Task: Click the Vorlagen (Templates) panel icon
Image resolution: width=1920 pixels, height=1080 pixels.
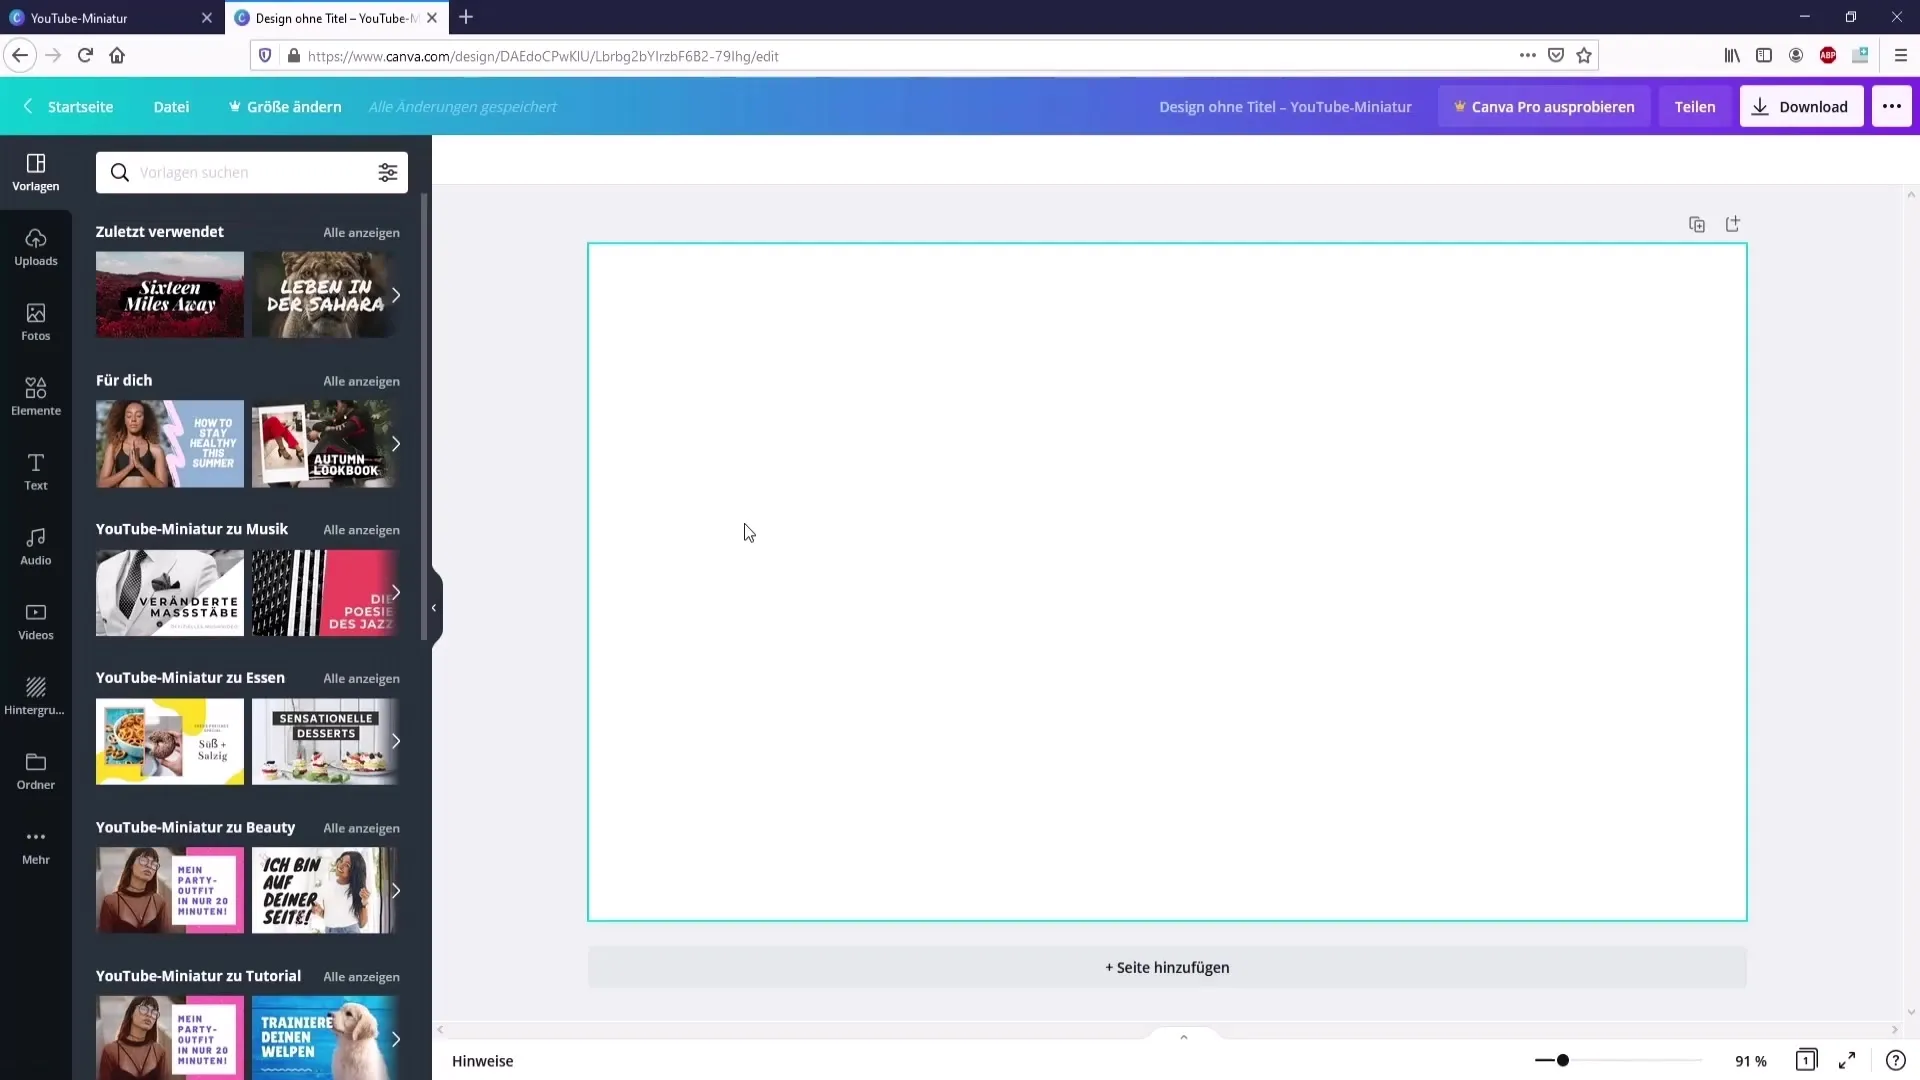Action: click(x=36, y=171)
